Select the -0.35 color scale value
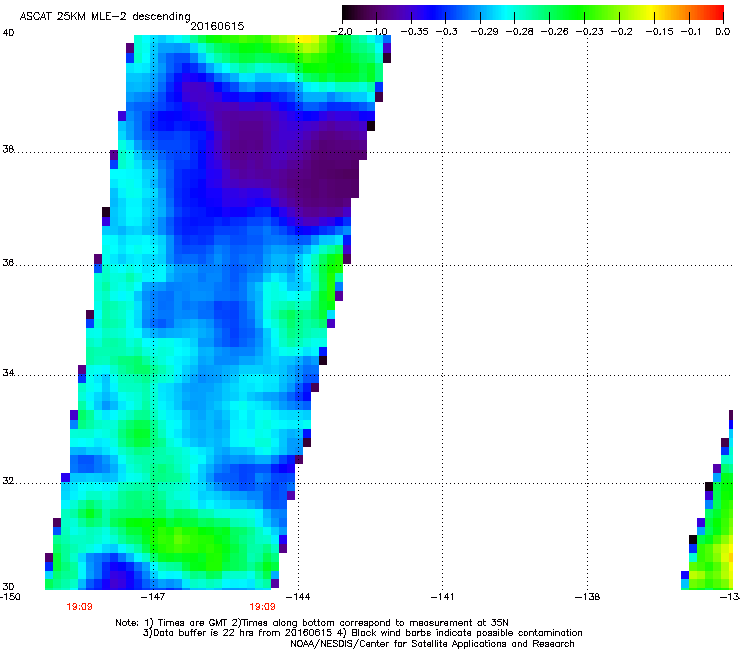740x650 pixels. point(414,32)
